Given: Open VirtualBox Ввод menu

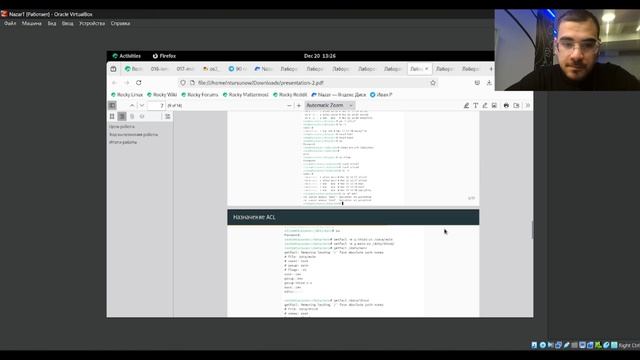Looking at the screenshot, I should [x=67, y=23].
